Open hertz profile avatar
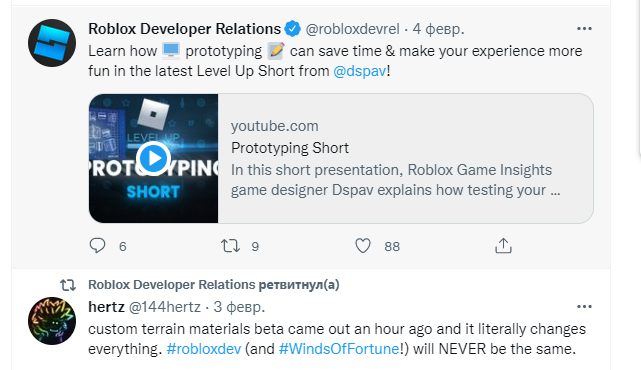 click(52, 321)
